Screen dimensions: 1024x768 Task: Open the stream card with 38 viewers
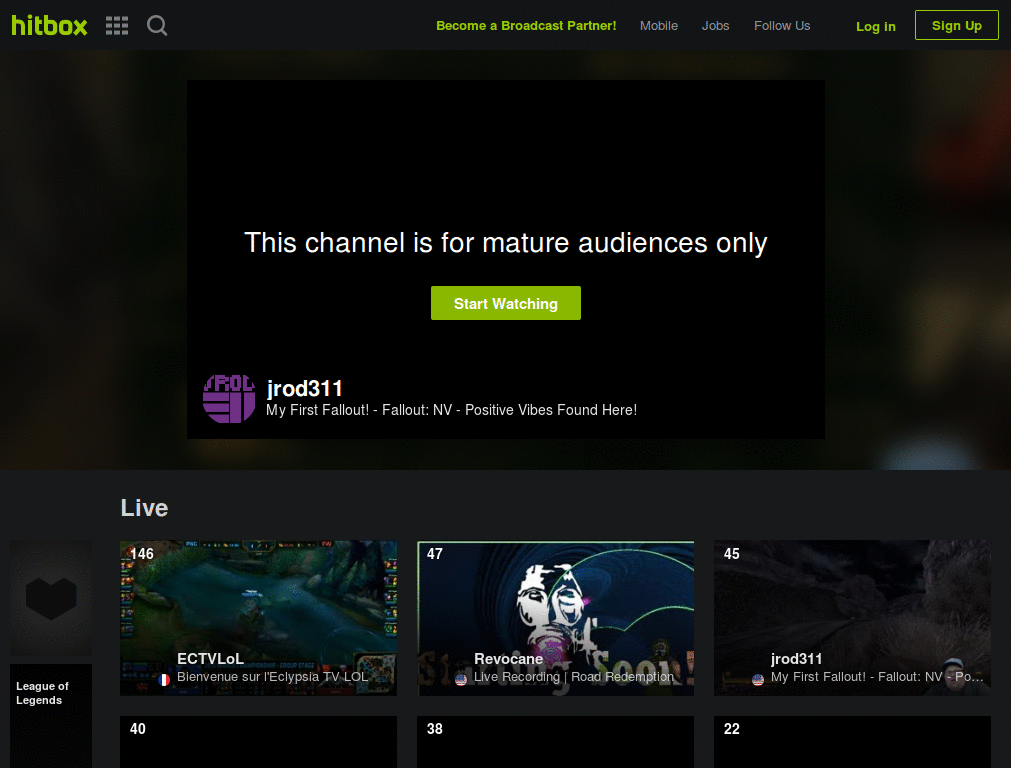coord(555,742)
